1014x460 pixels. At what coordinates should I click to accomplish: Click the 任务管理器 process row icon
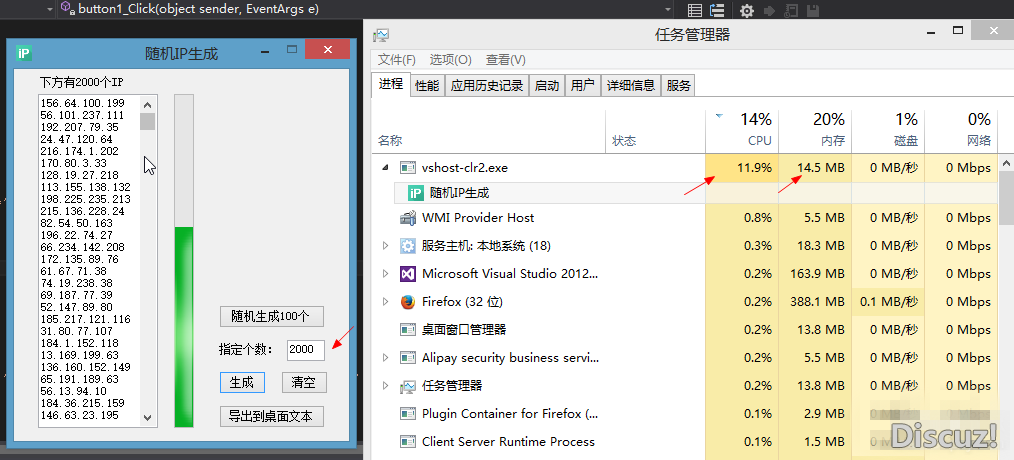408,386
